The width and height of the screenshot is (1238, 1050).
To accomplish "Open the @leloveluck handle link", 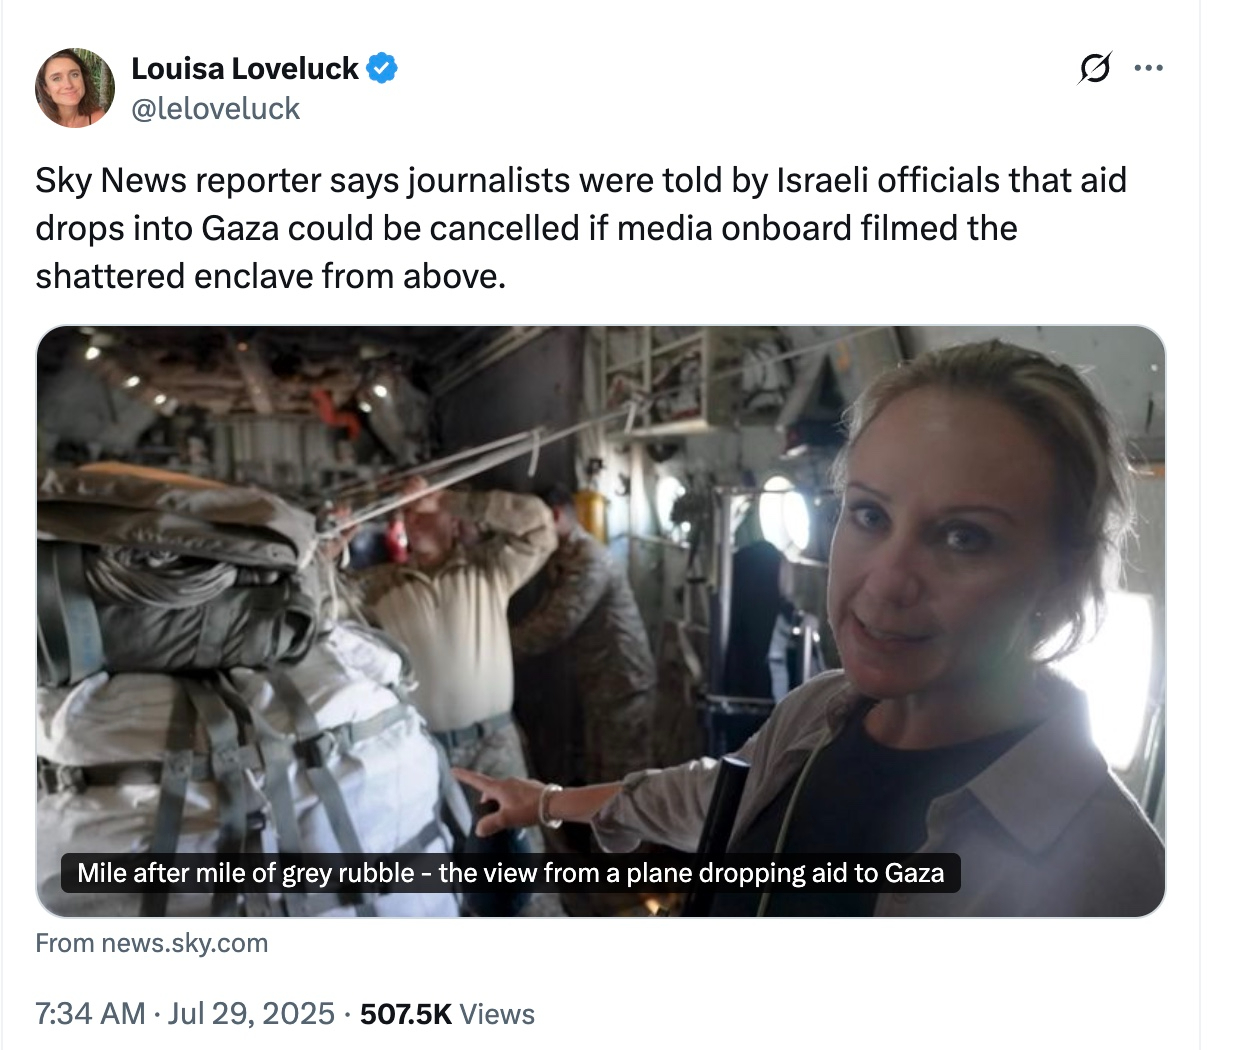I will click(215, 108).
